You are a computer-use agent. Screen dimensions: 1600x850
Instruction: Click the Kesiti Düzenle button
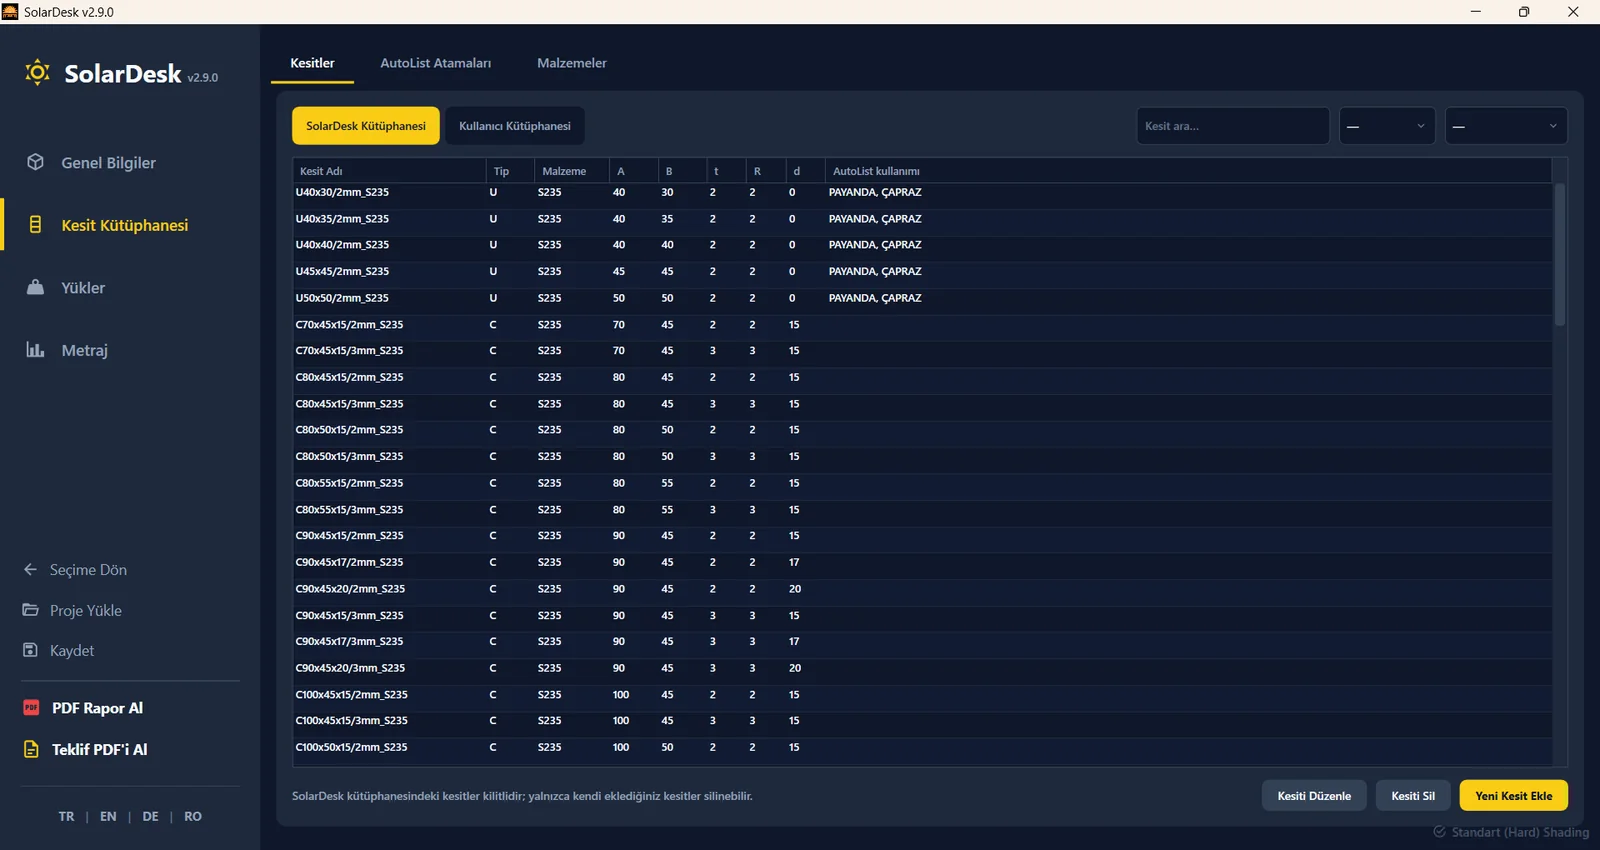pyautogui.click(x=1314, y=796)
